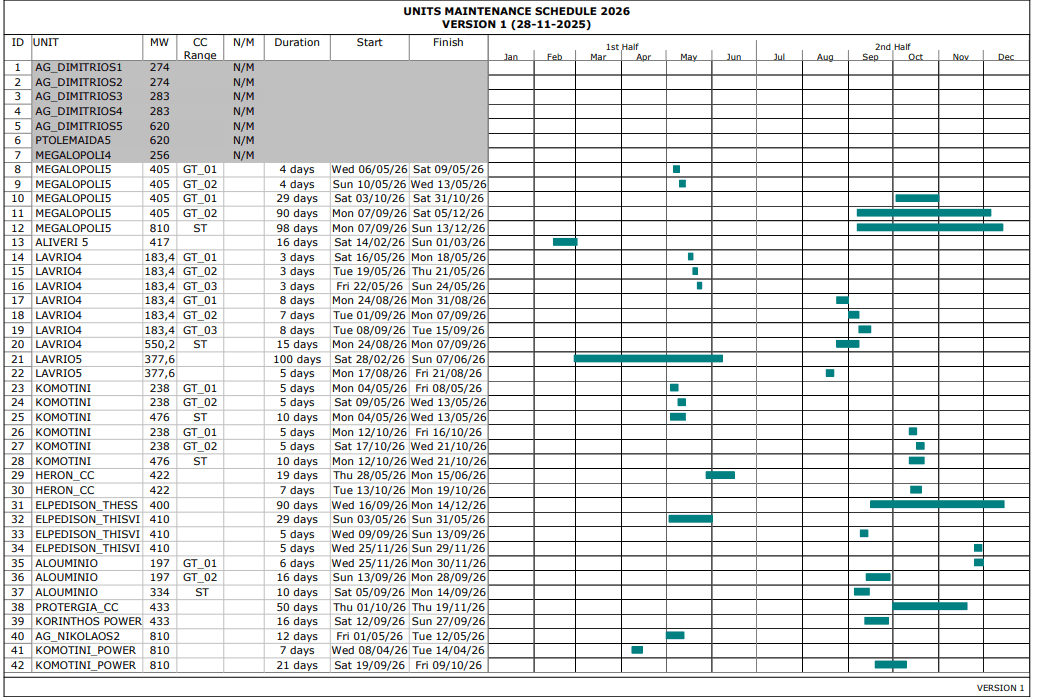This screenshot has height=700, width=1057.
Task: Click the '50 days' duration cell
Action: pos(297,607)
